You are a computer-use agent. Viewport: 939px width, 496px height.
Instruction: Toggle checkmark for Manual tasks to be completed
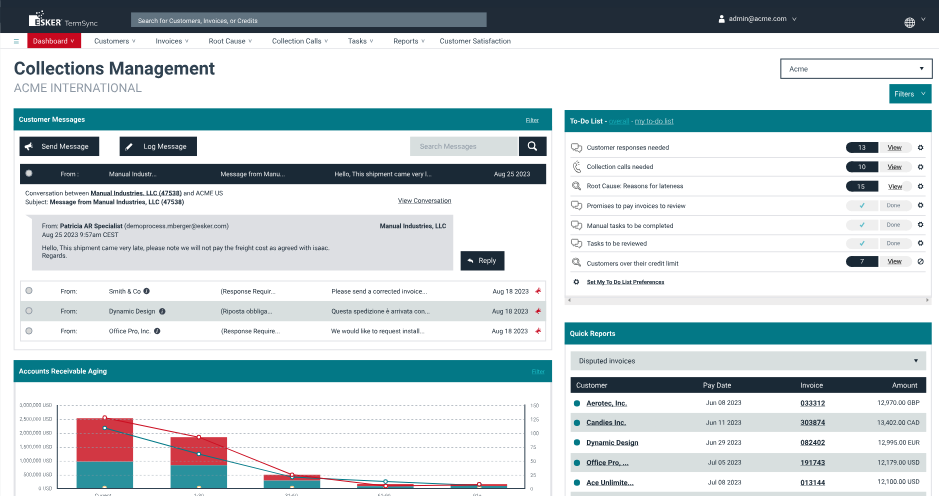coord(862,225)
